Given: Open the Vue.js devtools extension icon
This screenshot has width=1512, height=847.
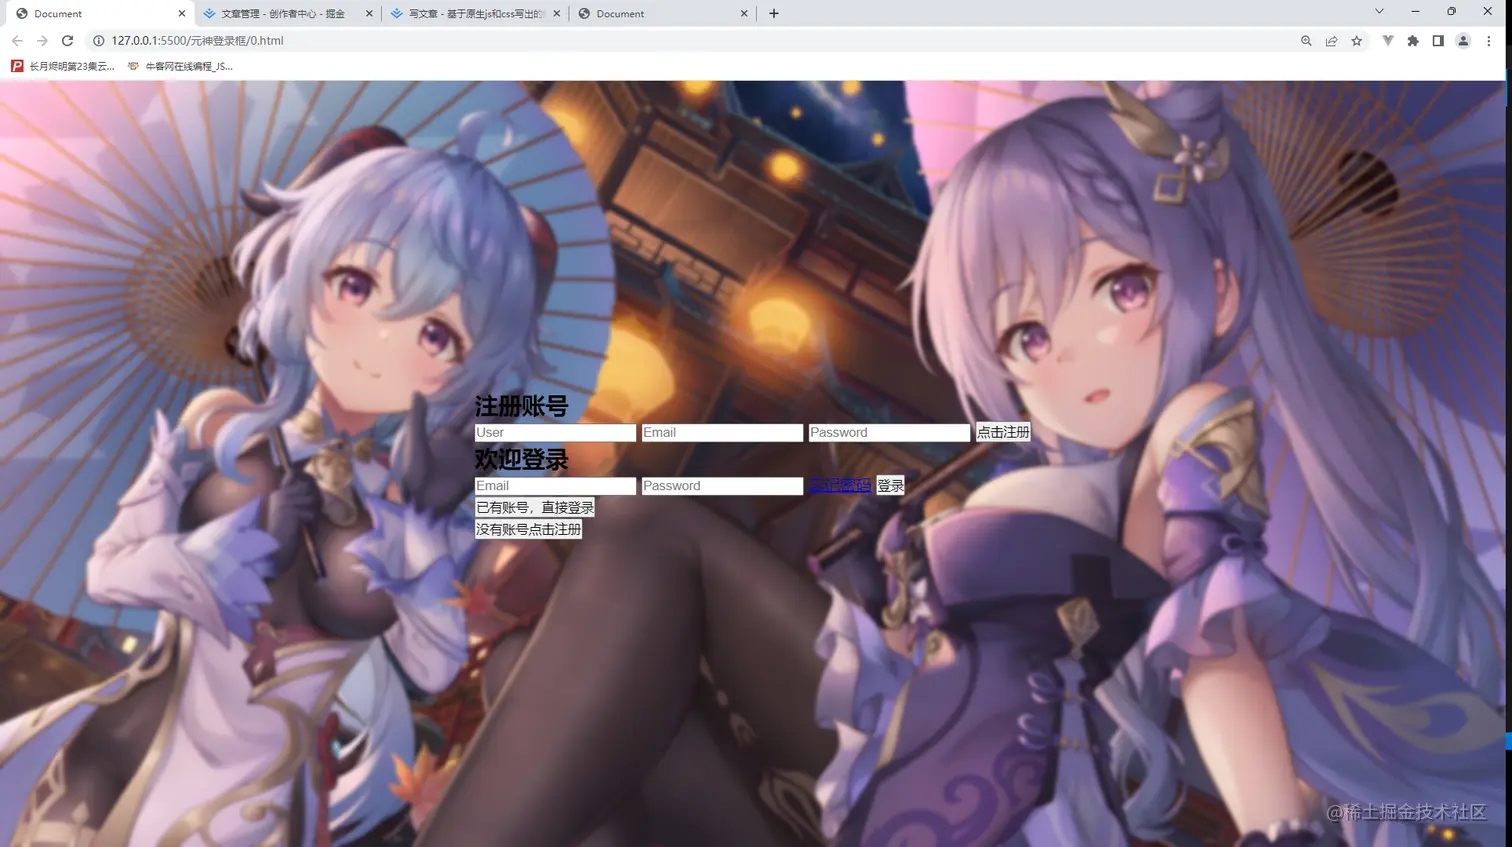Looking at the screenshot, I should pos(1387,41).
